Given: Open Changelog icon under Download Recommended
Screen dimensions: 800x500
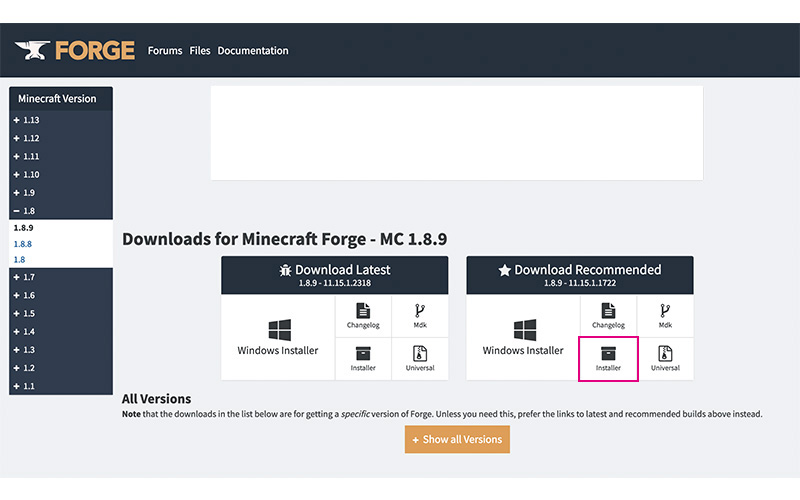Looking at the screenshot, I should (x=608, y=316).
